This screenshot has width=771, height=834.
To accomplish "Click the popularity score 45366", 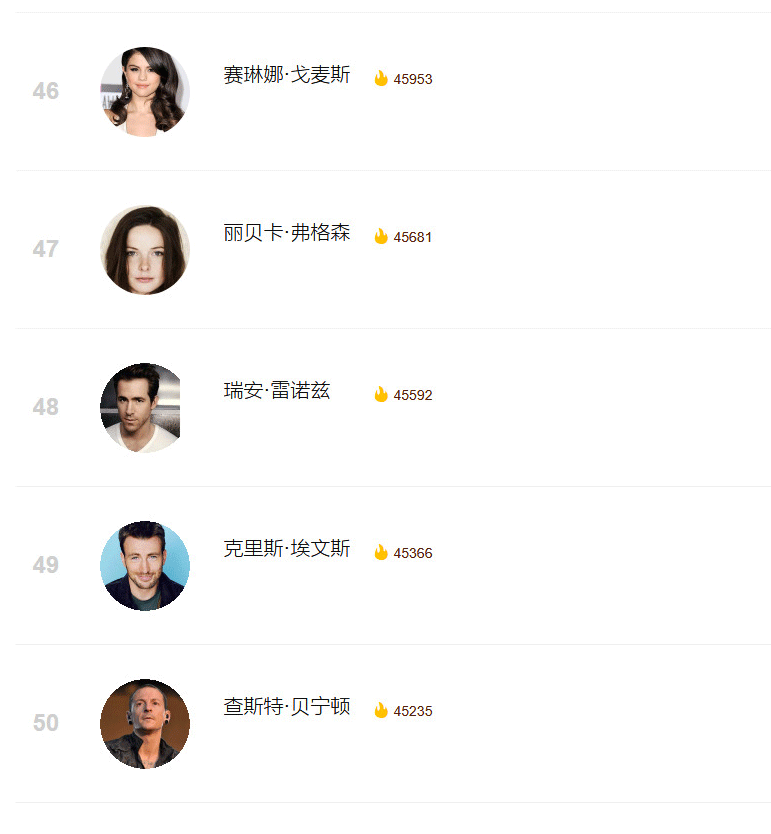I will point(413,553).
